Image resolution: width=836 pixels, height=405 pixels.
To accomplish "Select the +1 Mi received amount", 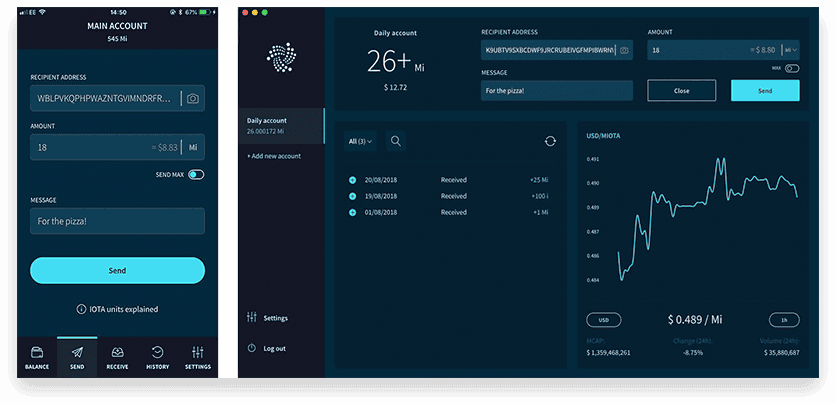I will pos(541,213).
